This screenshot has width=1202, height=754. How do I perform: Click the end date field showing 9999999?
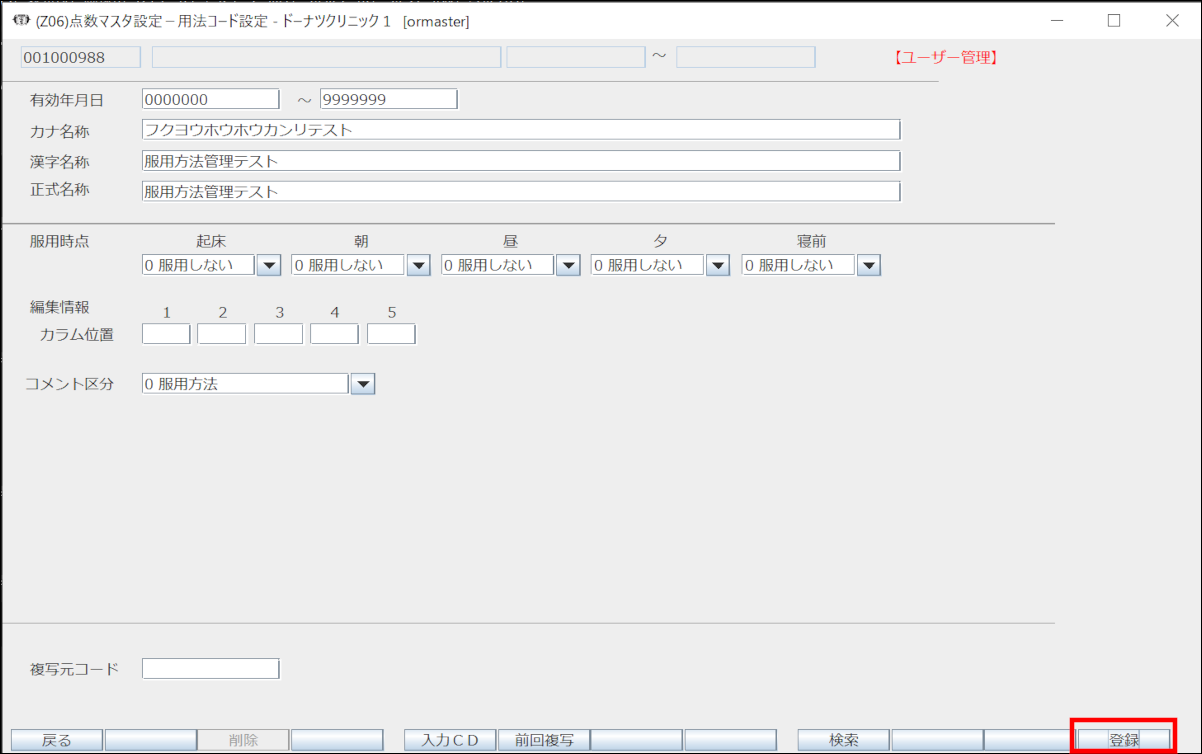(x=388, y=99)
